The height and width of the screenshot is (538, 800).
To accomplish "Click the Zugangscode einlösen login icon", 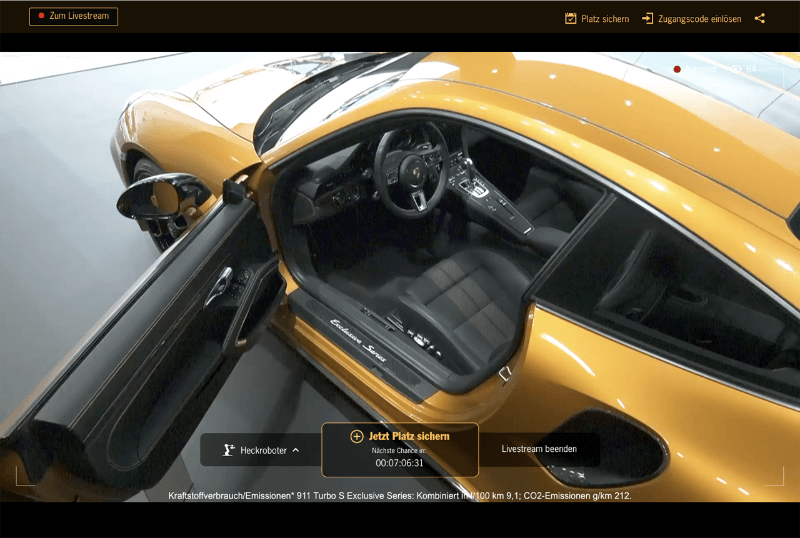I will tap(647, 18).
